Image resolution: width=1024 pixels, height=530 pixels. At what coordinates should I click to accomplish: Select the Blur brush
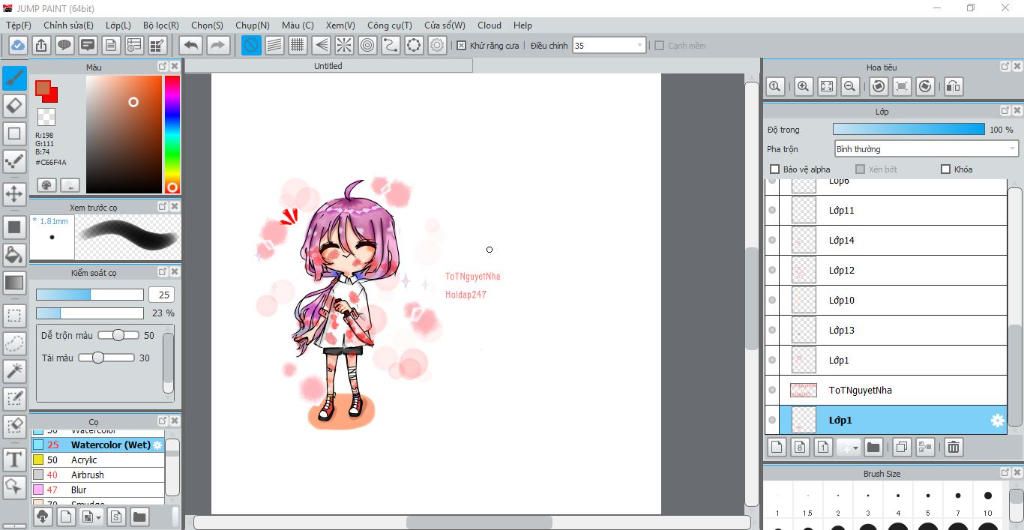pos(98,490)
